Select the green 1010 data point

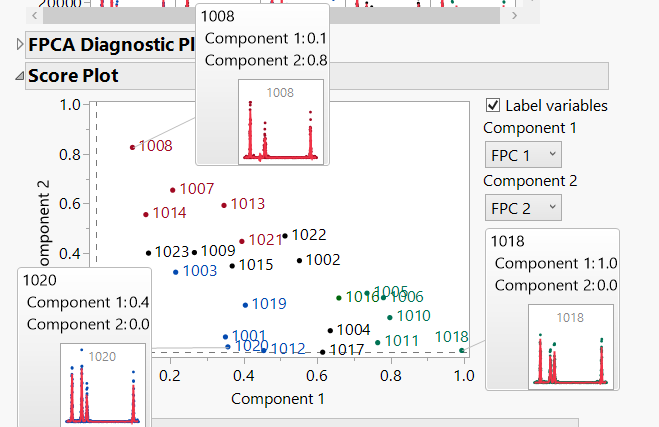point(390,316)
